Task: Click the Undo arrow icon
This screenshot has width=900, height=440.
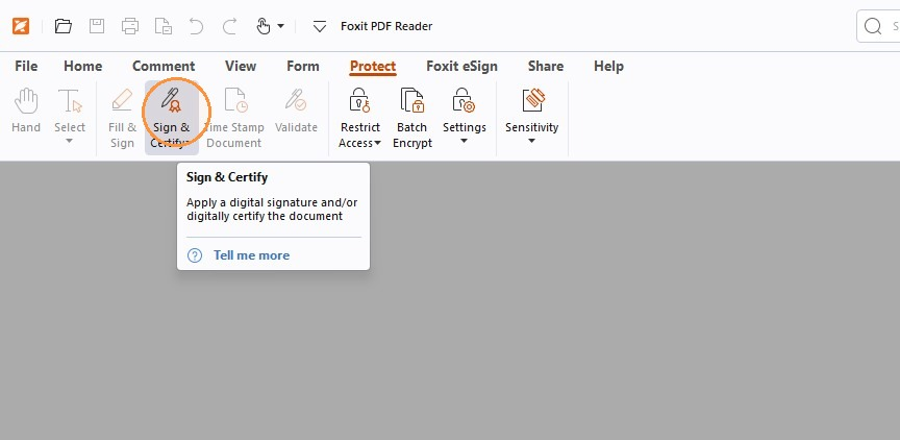Action: pyautogui.click(x=196, y=26)
